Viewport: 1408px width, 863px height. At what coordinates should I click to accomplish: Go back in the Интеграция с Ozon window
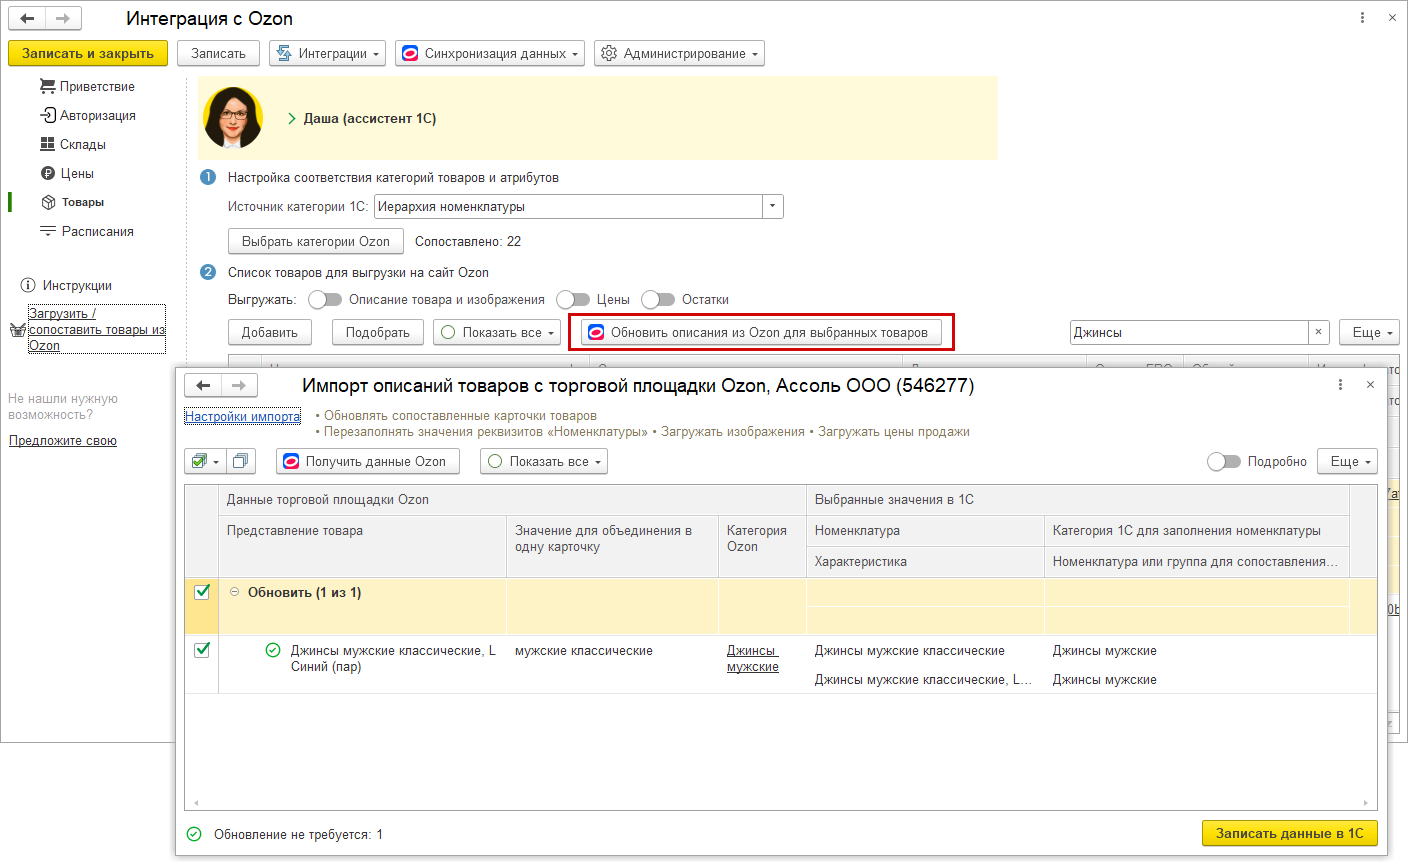coord(27,18)
